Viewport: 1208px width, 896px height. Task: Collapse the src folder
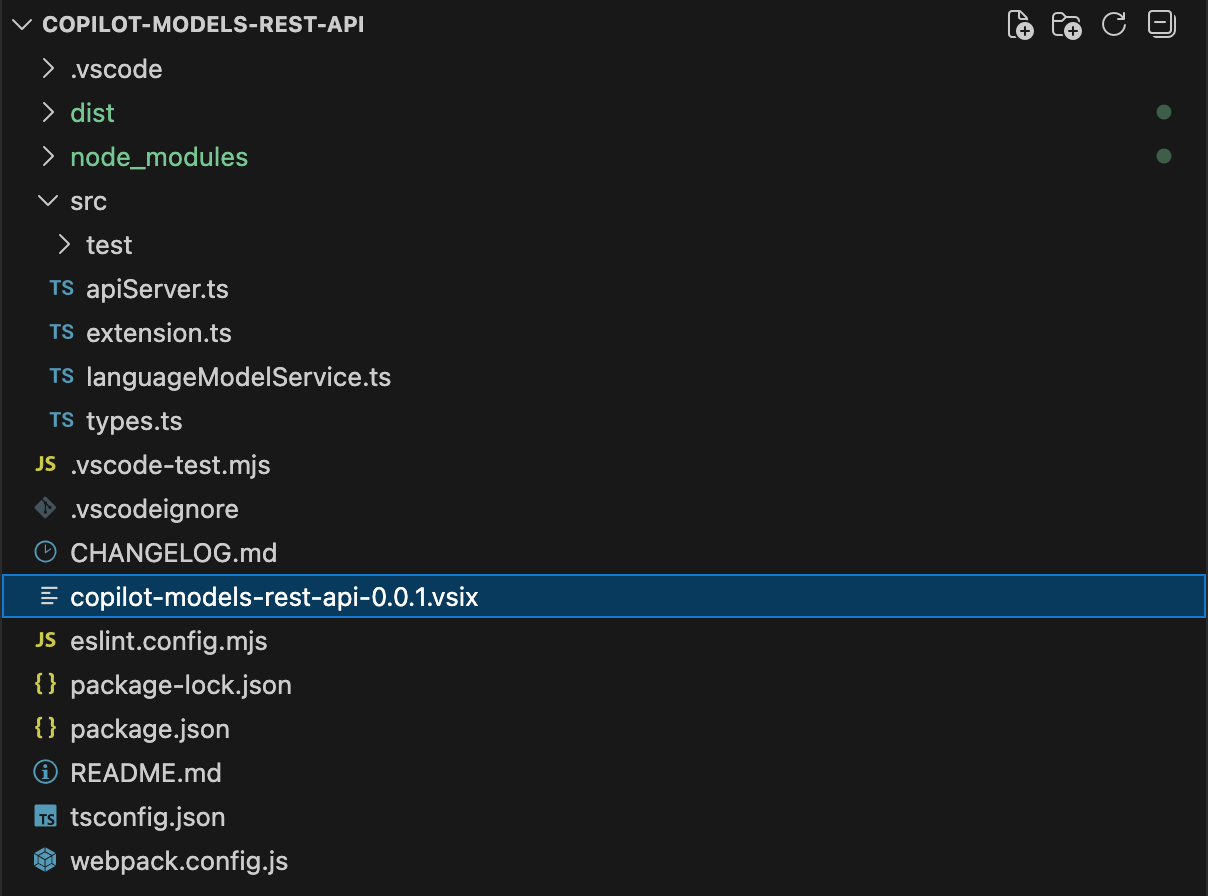[x=47, y=201]
